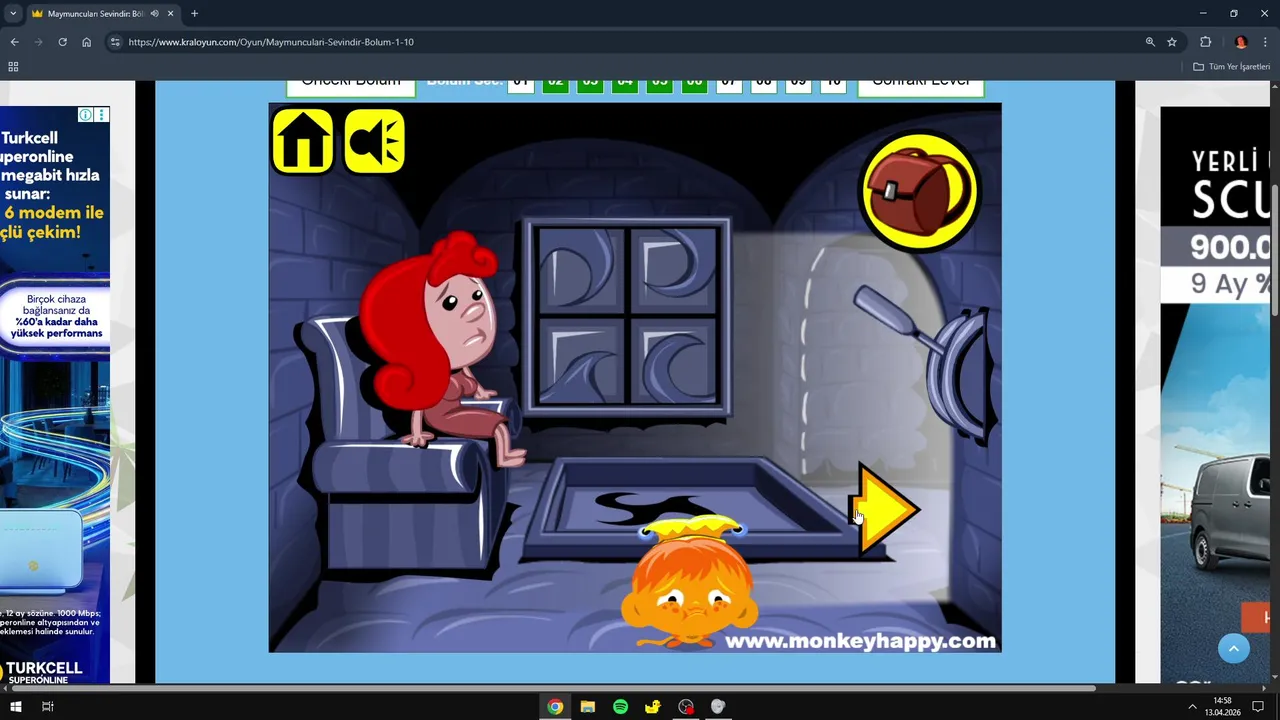1280x720 pixels.
Task: Expand the tab search dropdown
Action: (12, 14)
